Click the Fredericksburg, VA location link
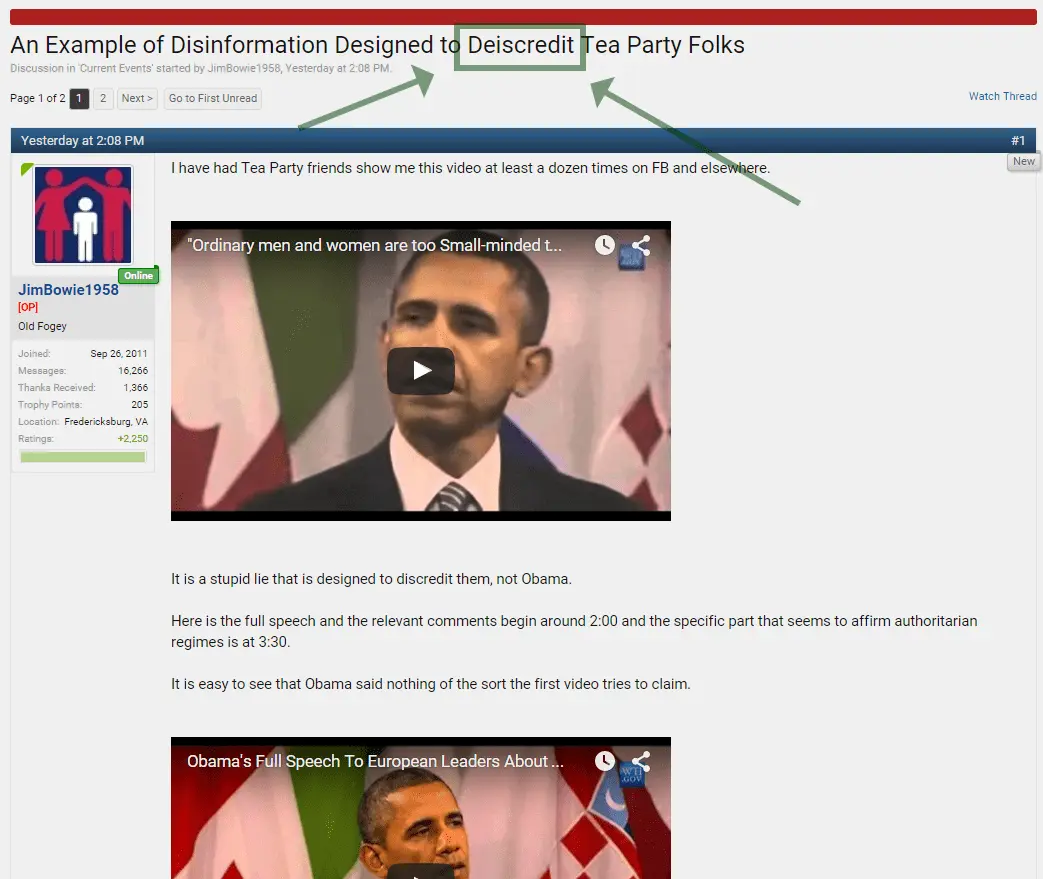 tap(106, 421)
